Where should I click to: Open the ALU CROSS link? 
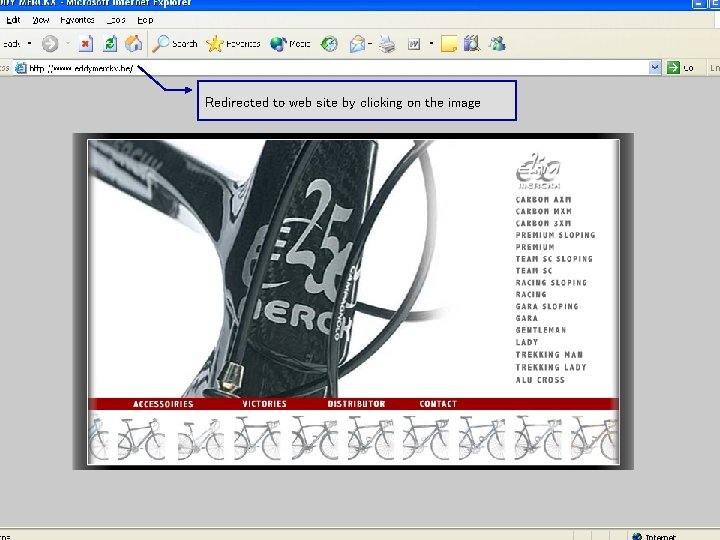coord(540,380)
